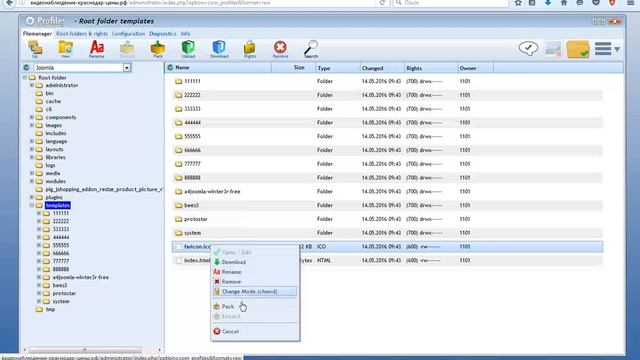Open the Diagnostics tab
640x360 pixels.
click(162, 33)
